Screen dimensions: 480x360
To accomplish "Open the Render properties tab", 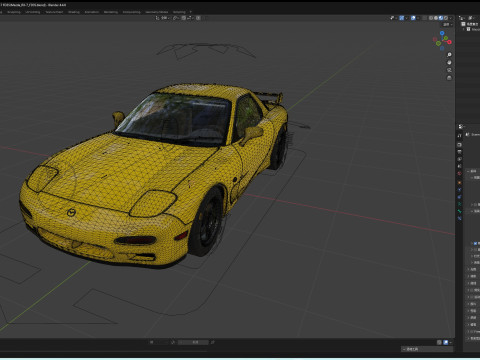I will [460, 145].
